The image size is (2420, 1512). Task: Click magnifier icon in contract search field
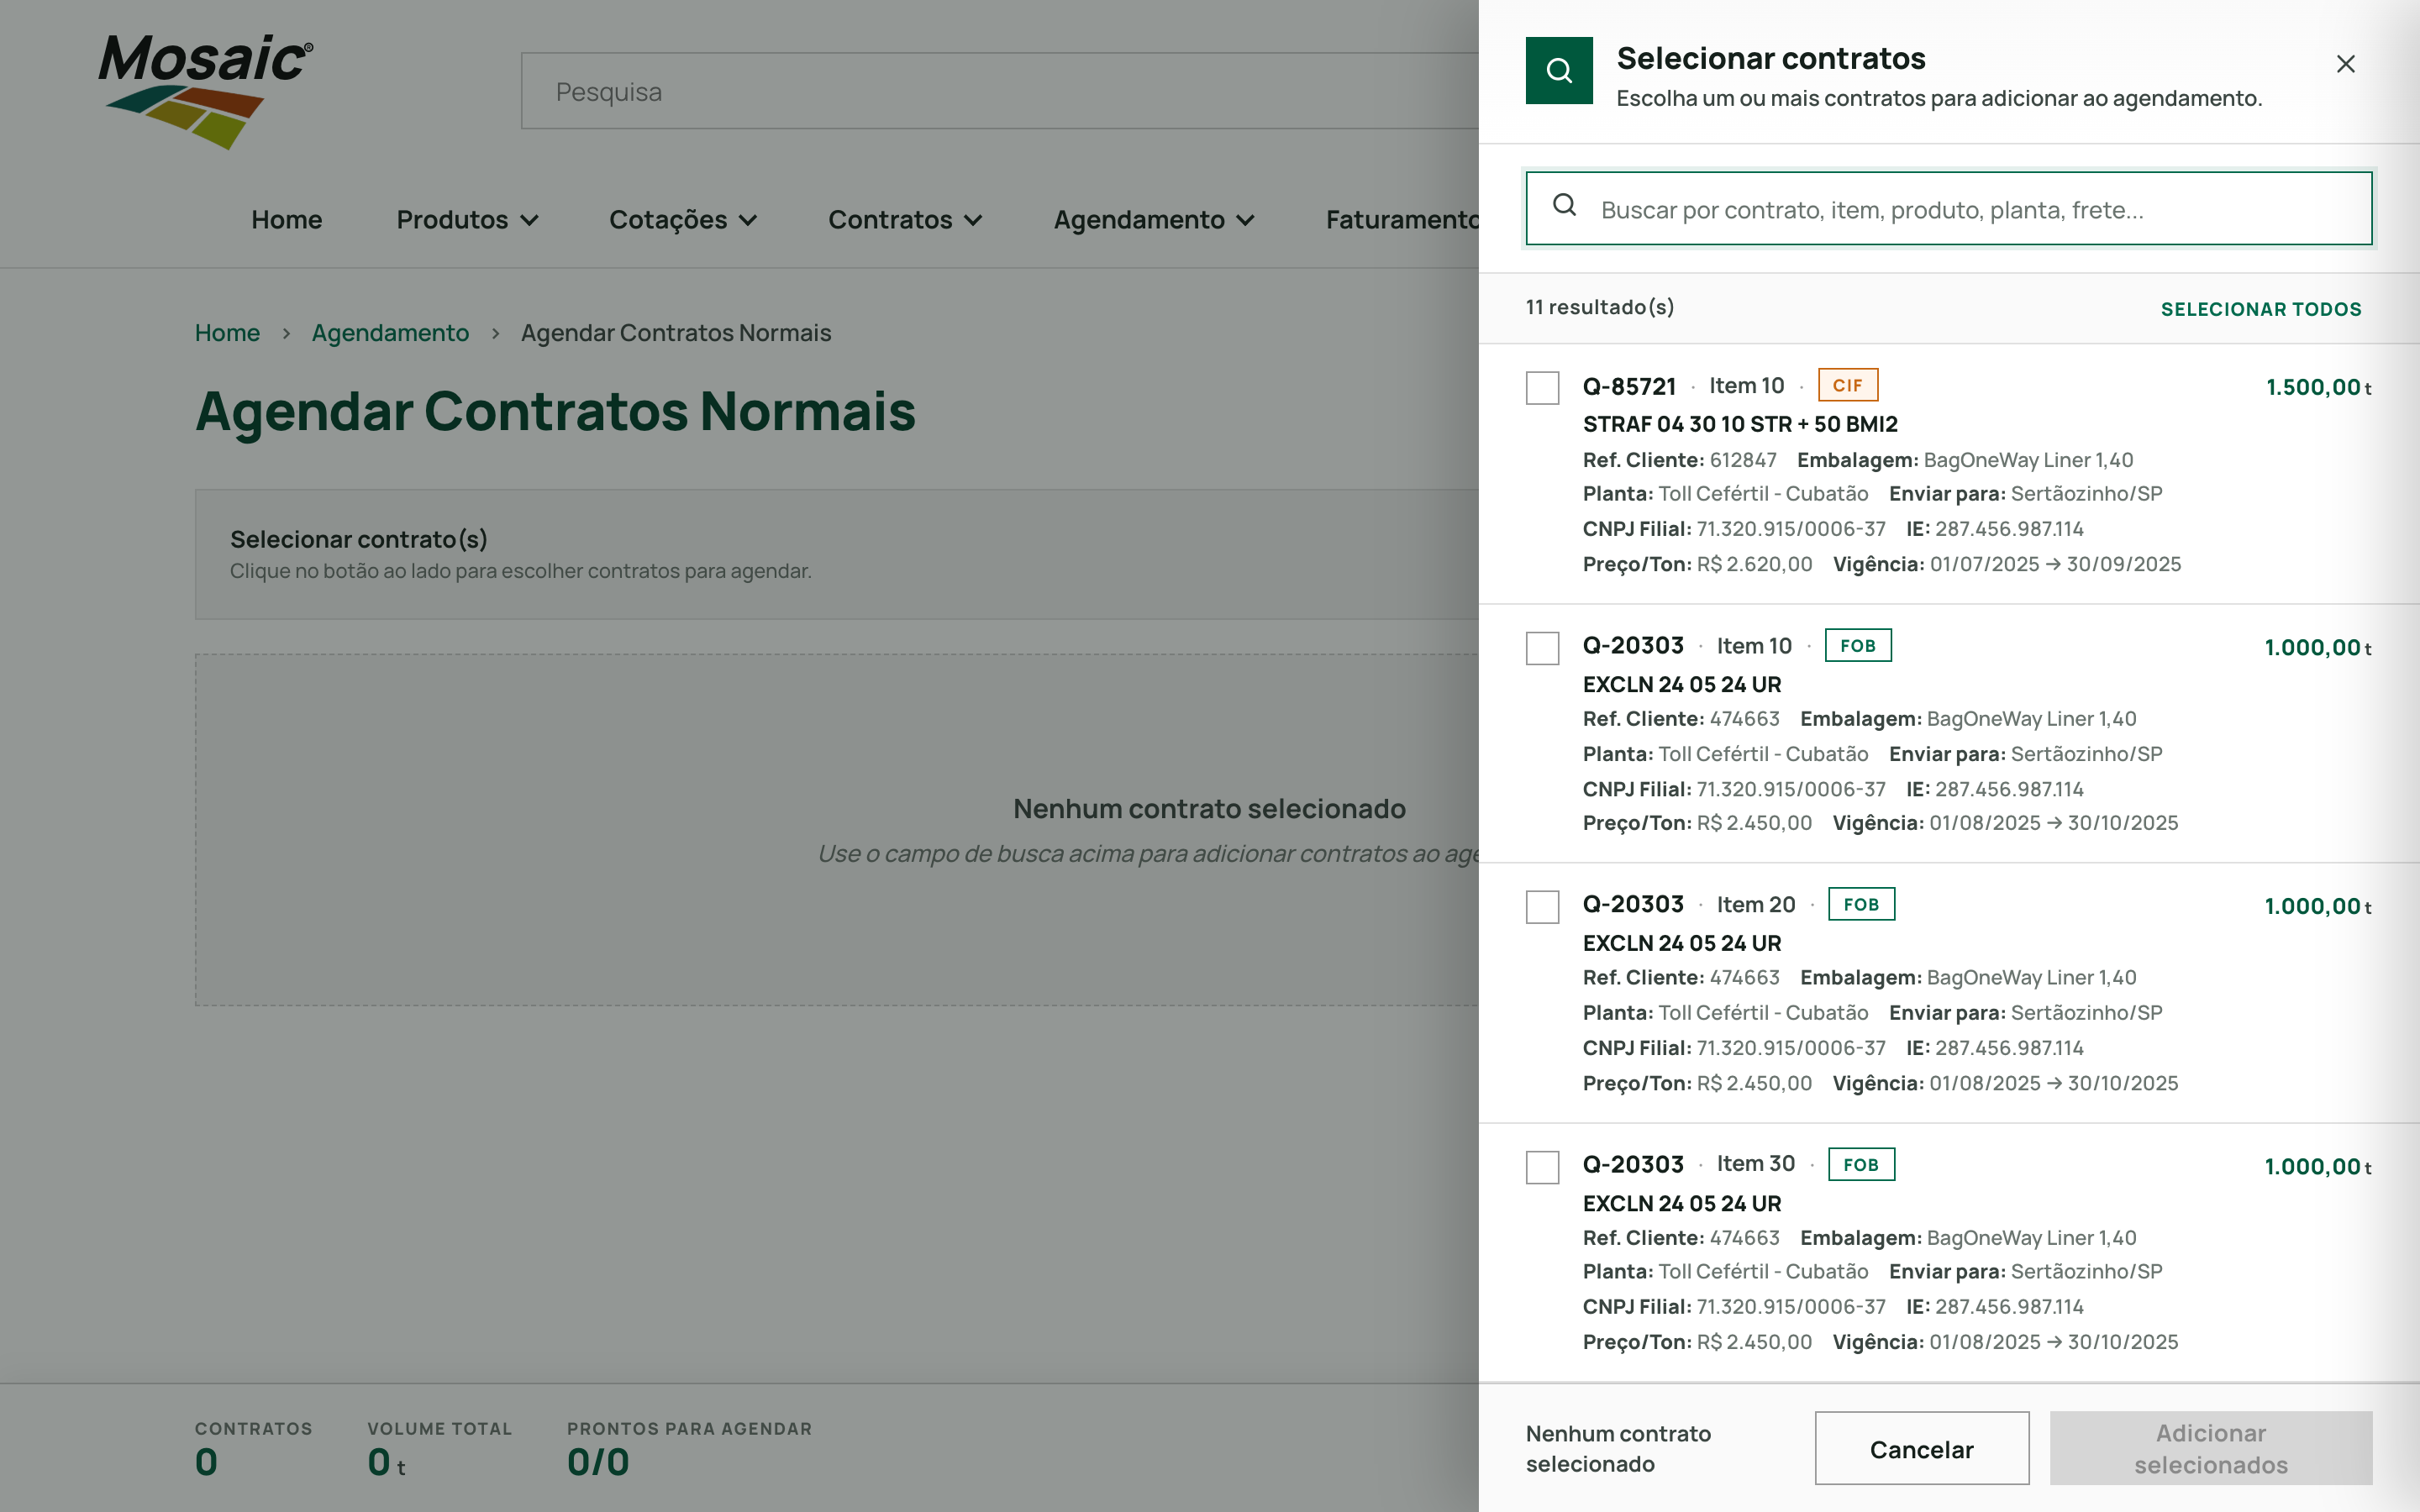[x=1564, y=206]
